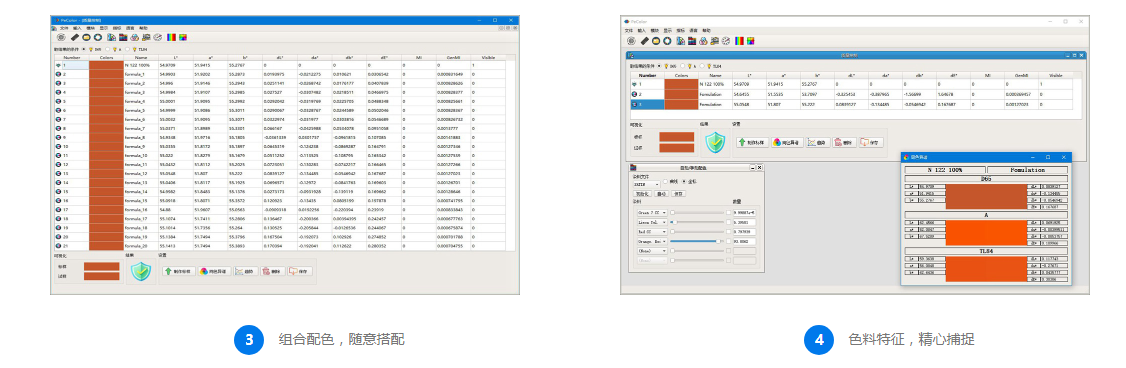Select the A illuminant radio in right window
The image size is (1126, 368).
pyautogui.click(x=682, y=66)
